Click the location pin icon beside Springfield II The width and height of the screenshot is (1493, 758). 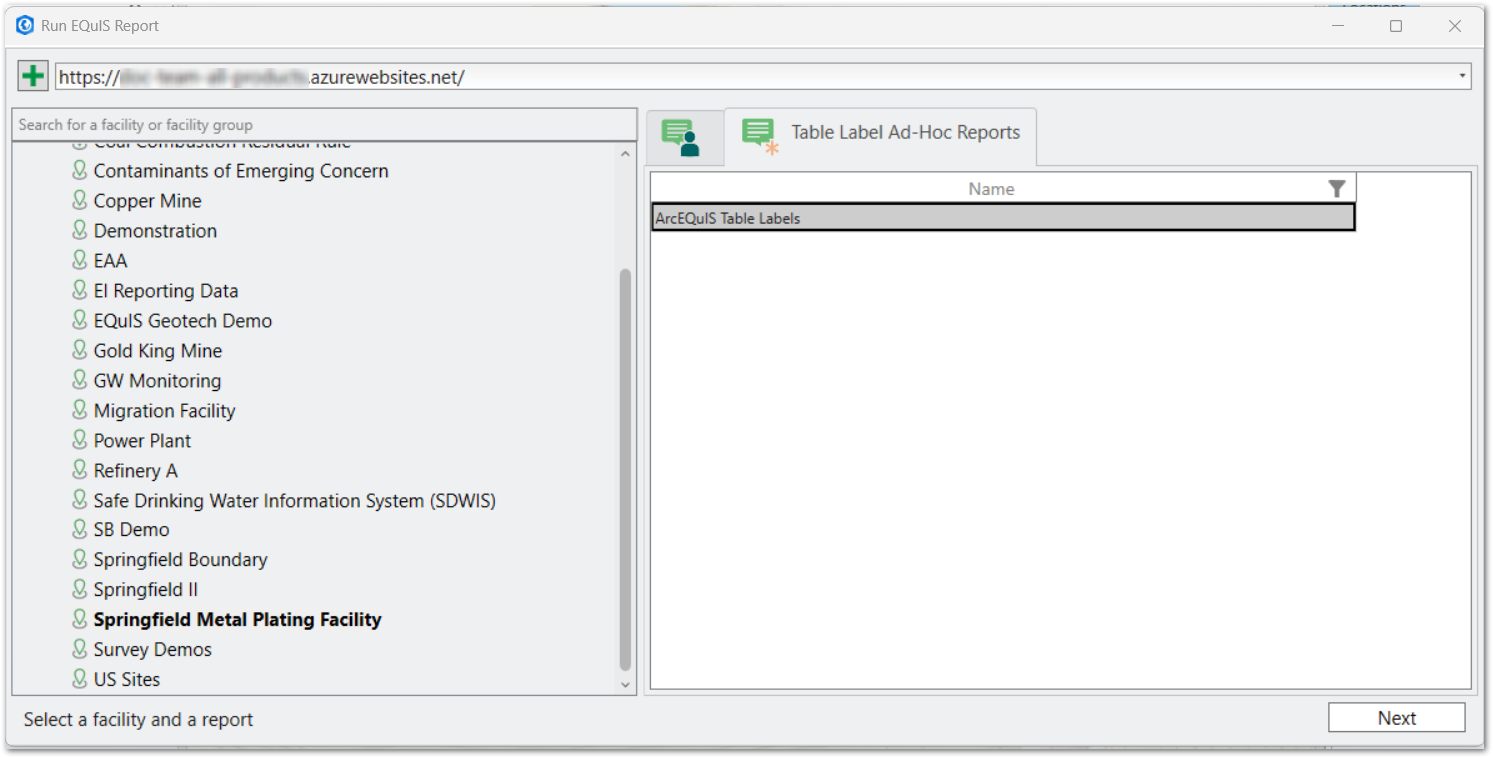pos(80,589)
